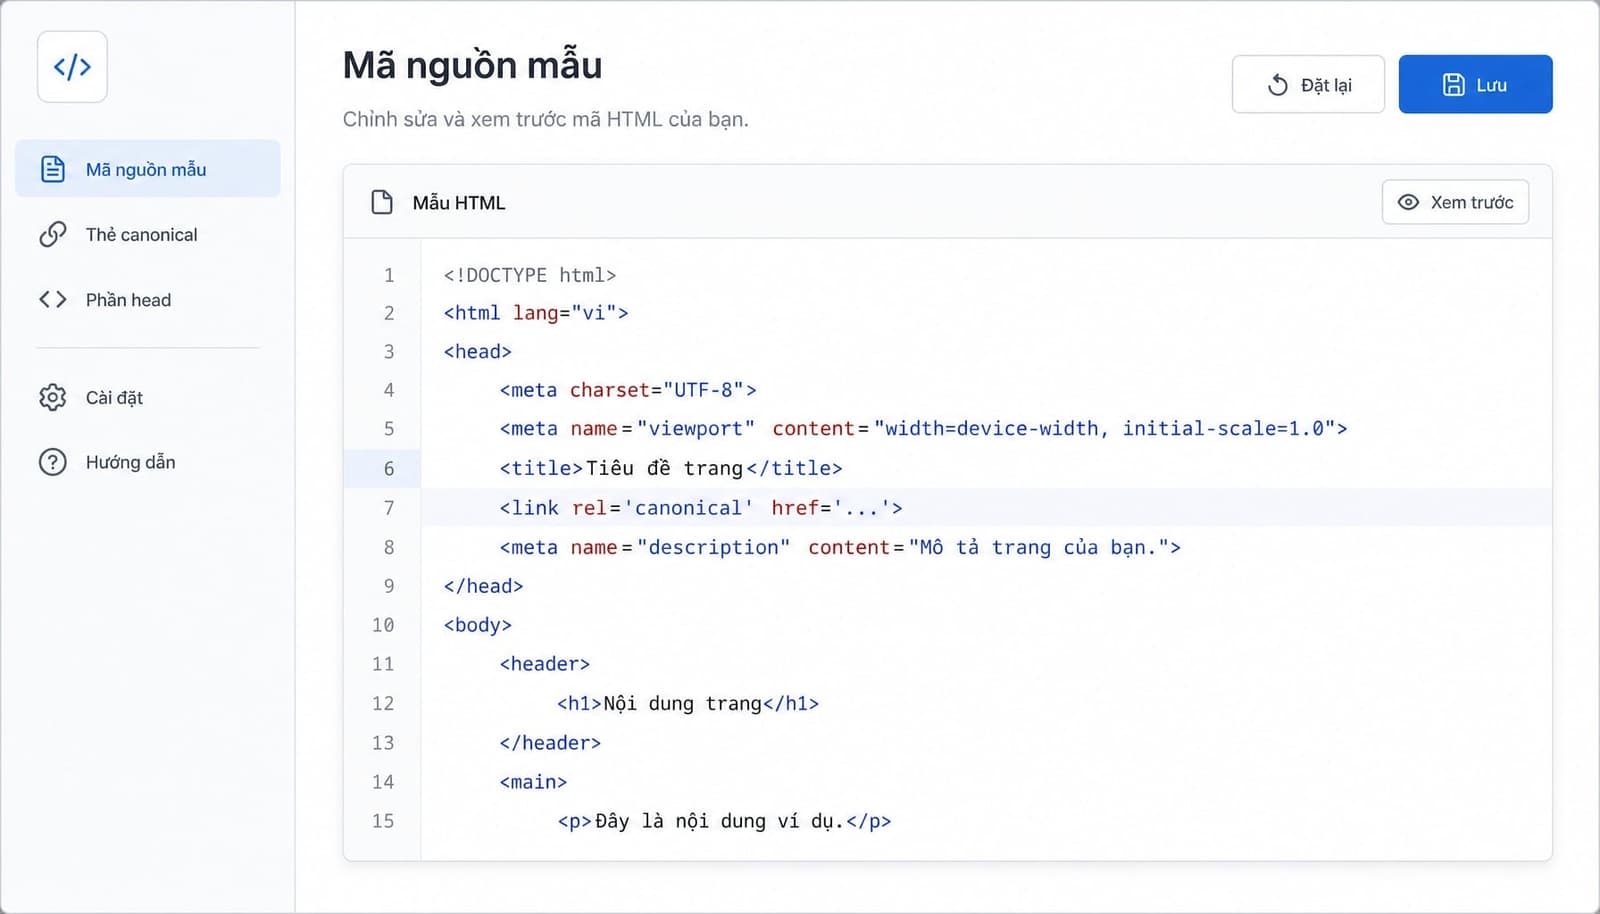Click the gear icon beside Cài đặt

[53, 397]
